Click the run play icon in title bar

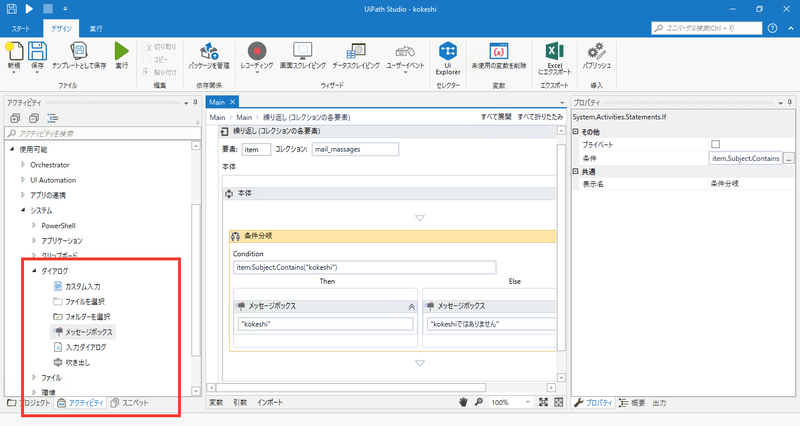coord(29,9)
